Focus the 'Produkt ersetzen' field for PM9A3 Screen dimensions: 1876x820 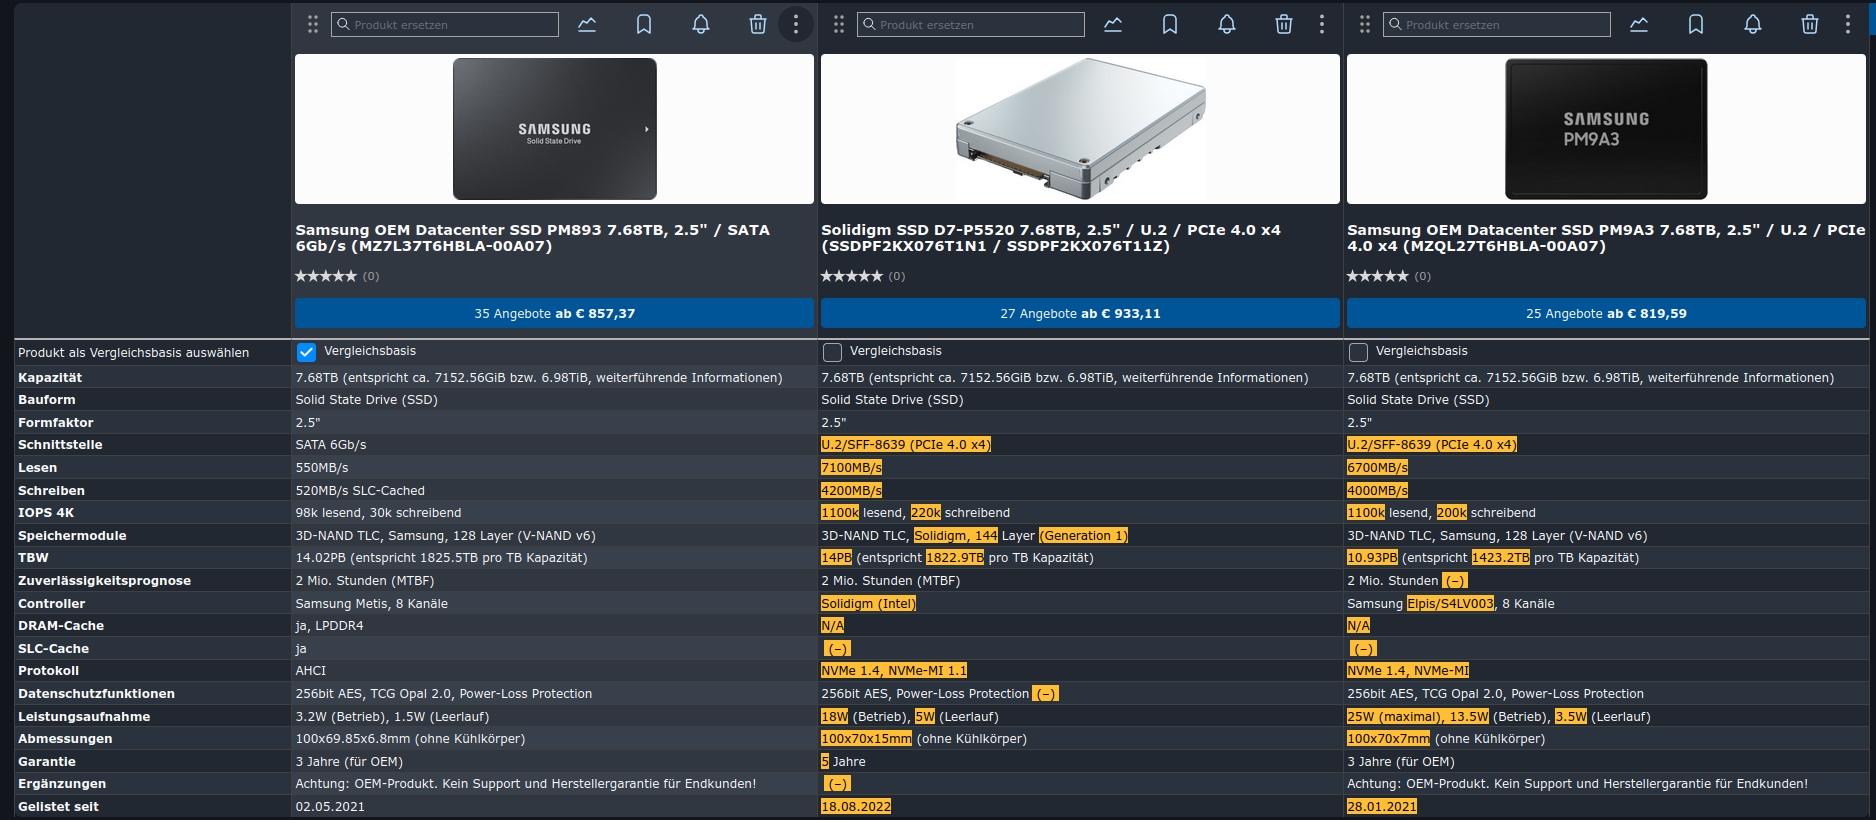1497,24
